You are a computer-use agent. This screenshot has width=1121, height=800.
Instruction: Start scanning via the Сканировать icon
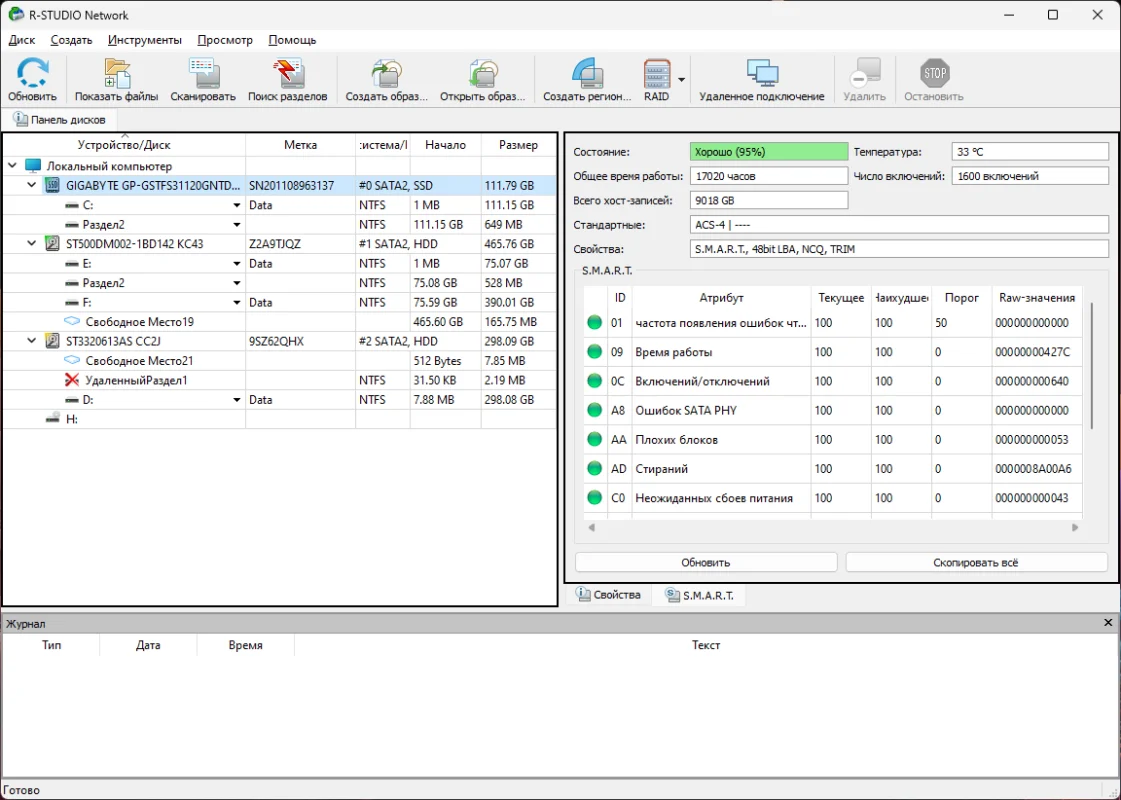[x=203, y=73]
